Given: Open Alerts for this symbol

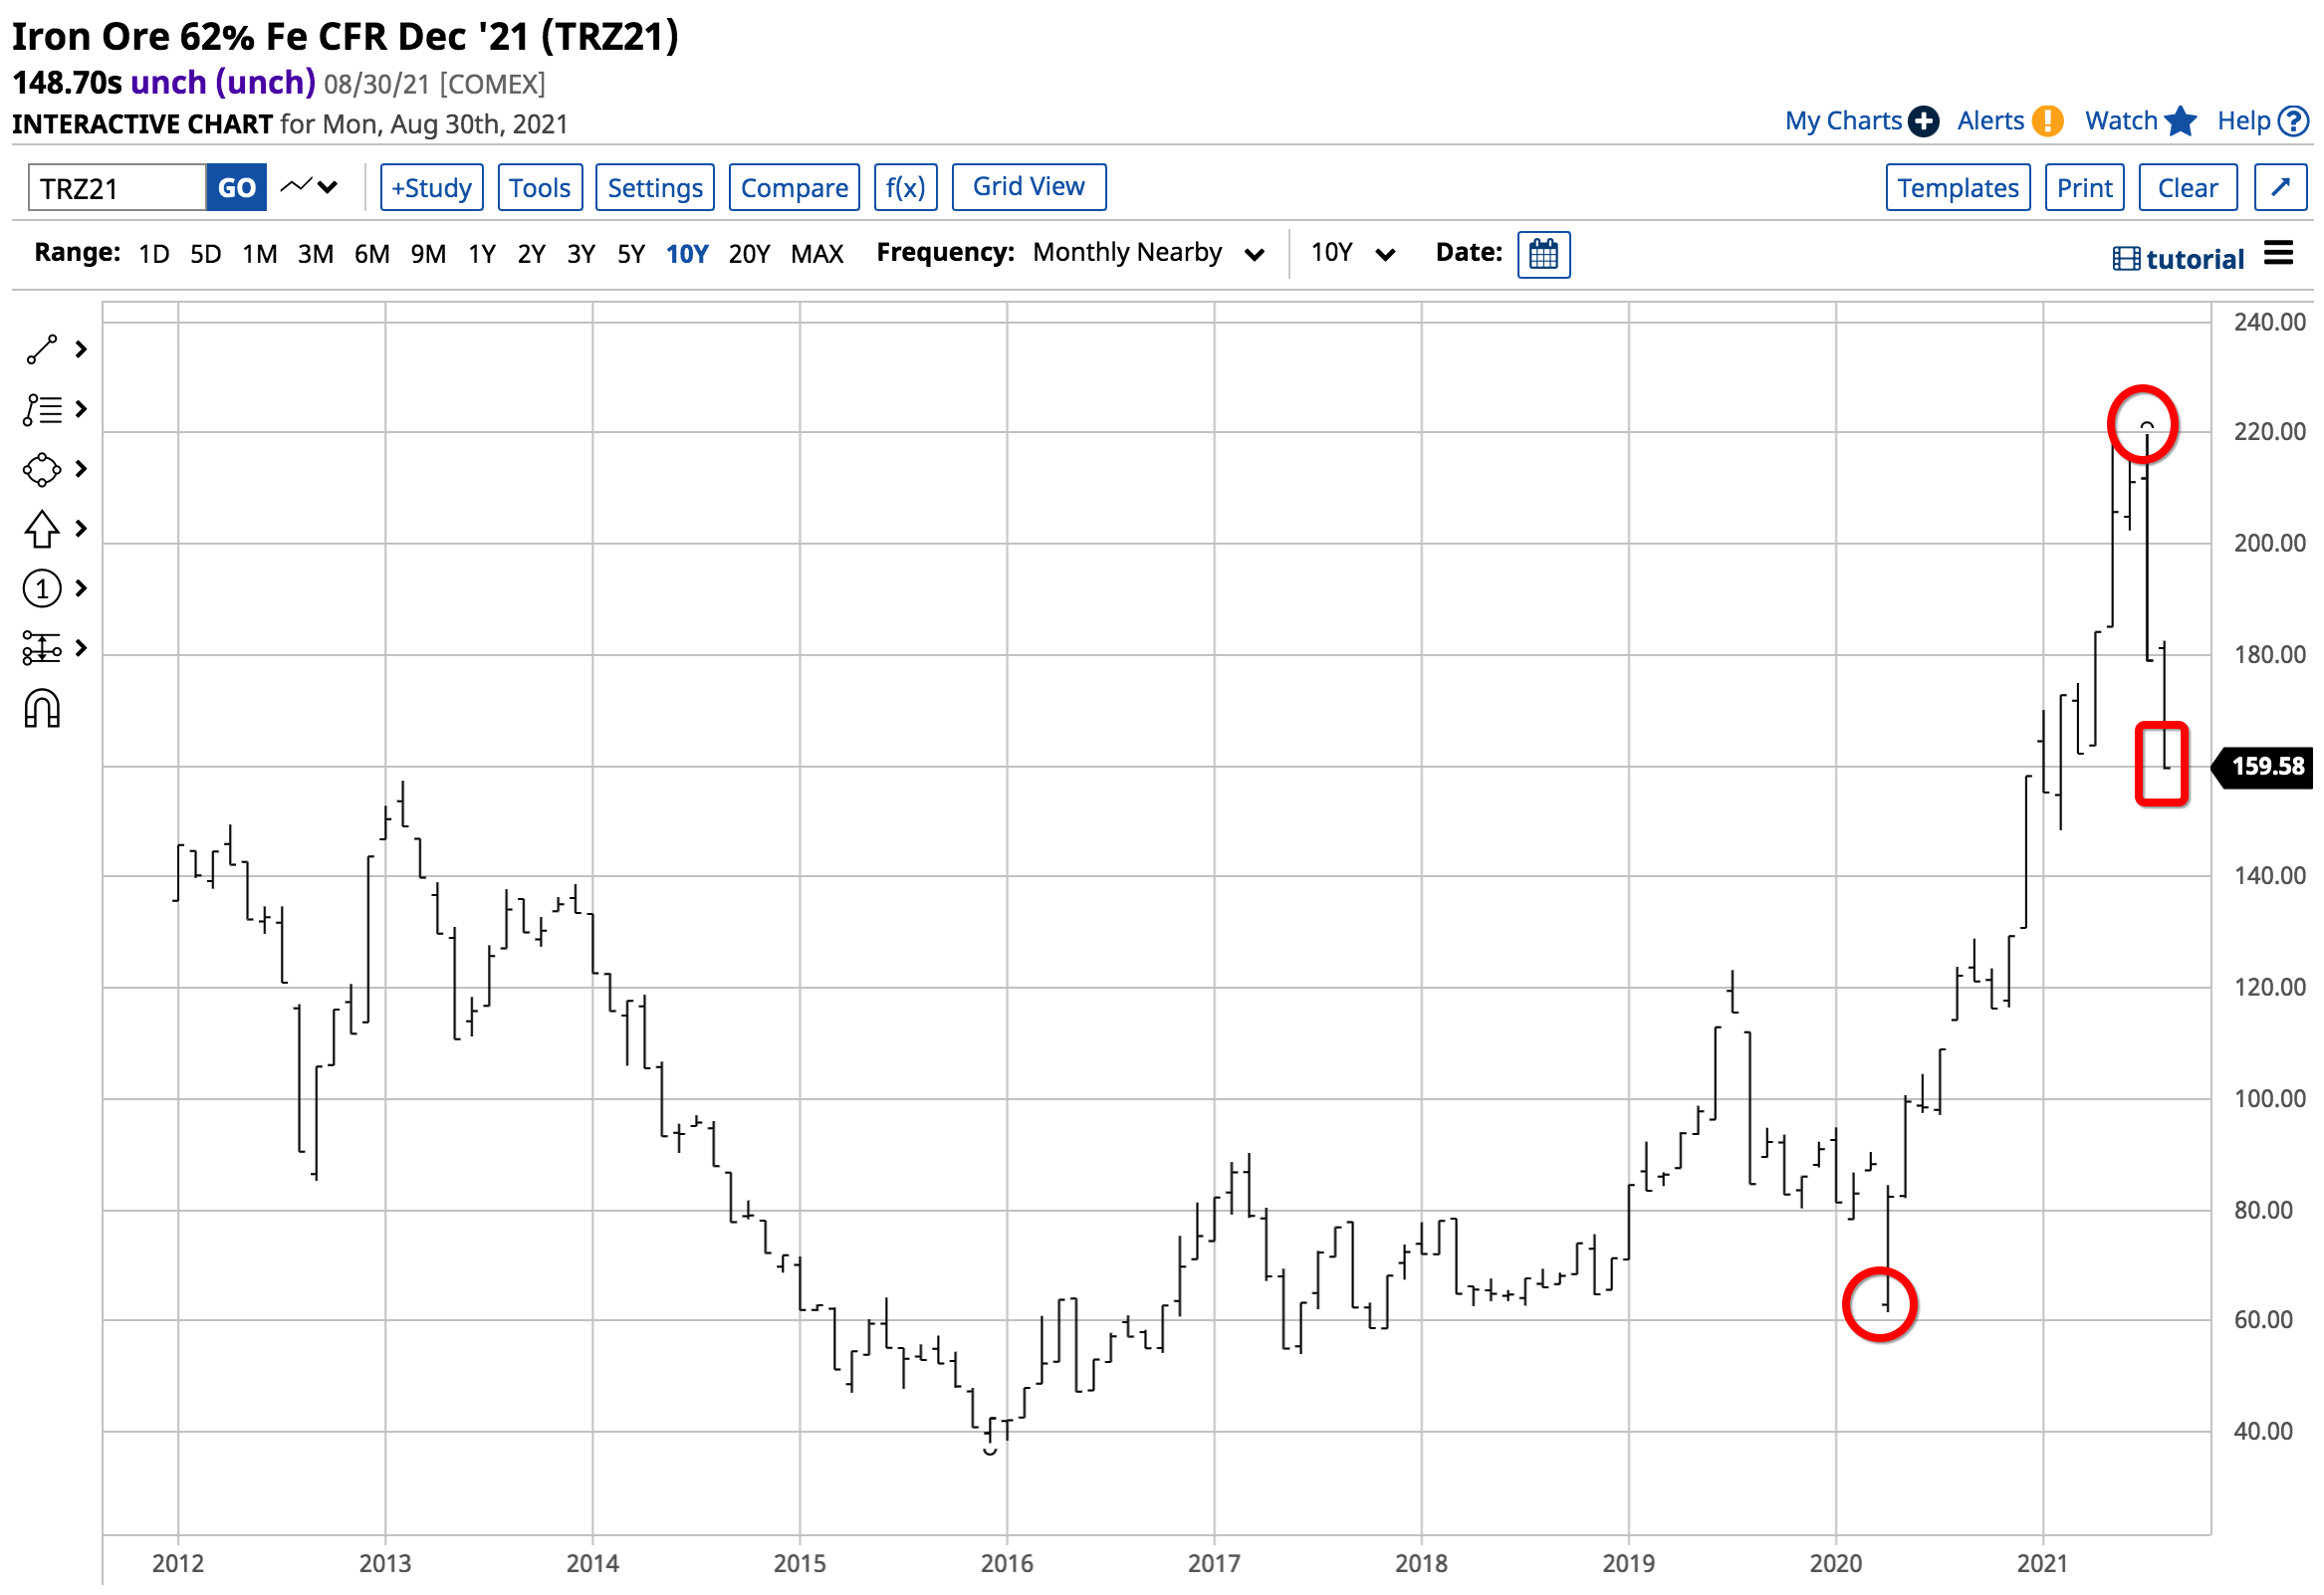Looking at the screenshot, I should 2011,121.
